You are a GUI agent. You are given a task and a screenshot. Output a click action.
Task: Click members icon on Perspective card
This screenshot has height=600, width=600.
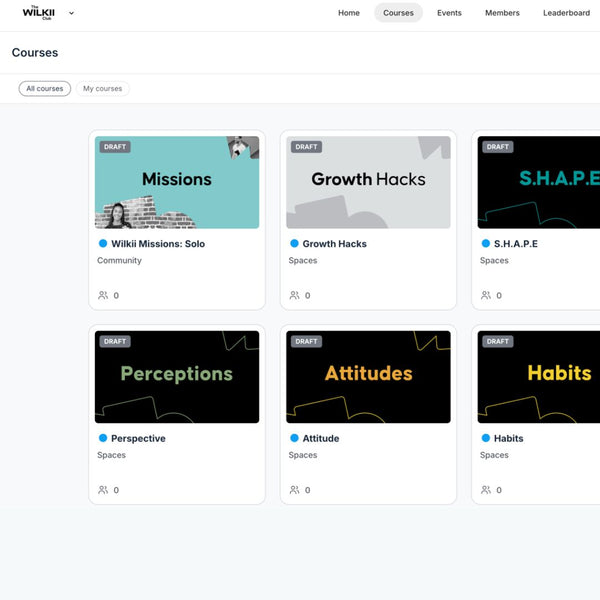pos(103,490)
